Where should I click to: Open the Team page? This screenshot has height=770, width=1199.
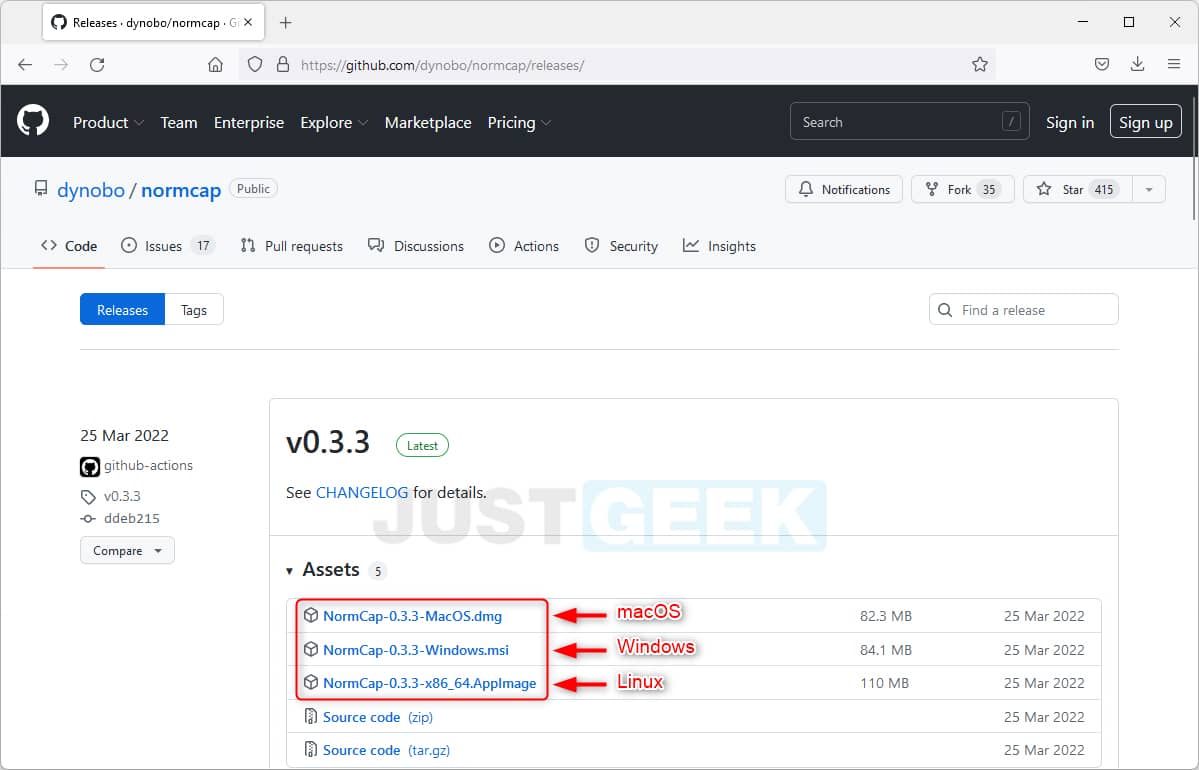tap(179, 122)
